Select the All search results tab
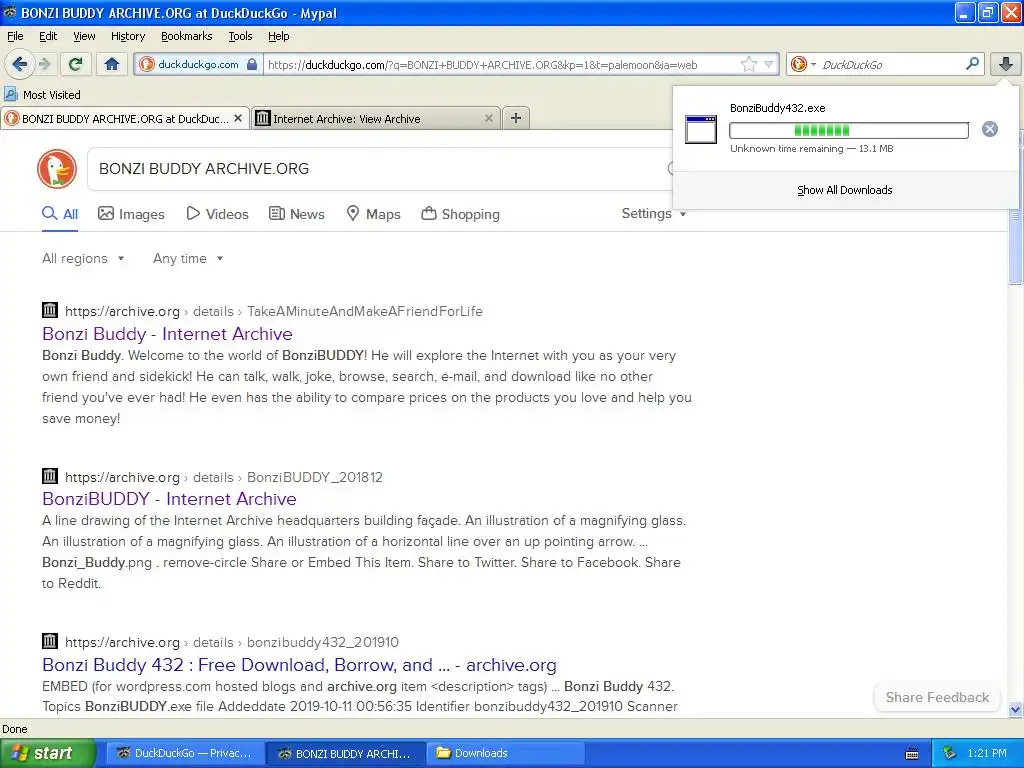This screenshot has height=768, width=1024. pos(60,214)
